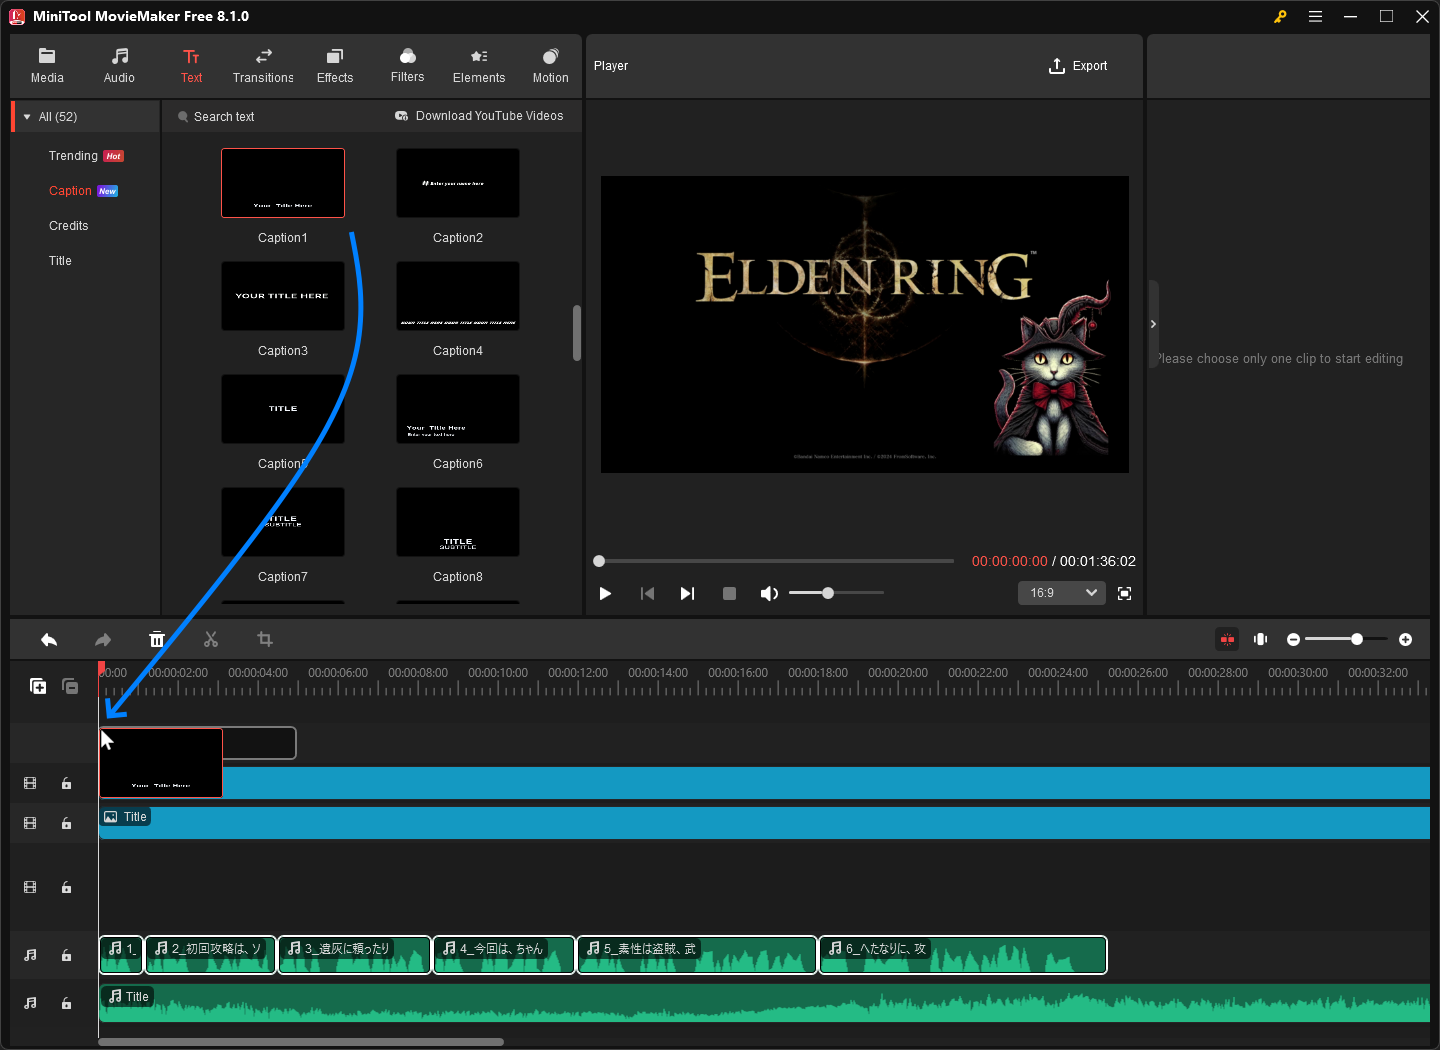
Task: Lock the first audio track
Action: pos(66,956)
